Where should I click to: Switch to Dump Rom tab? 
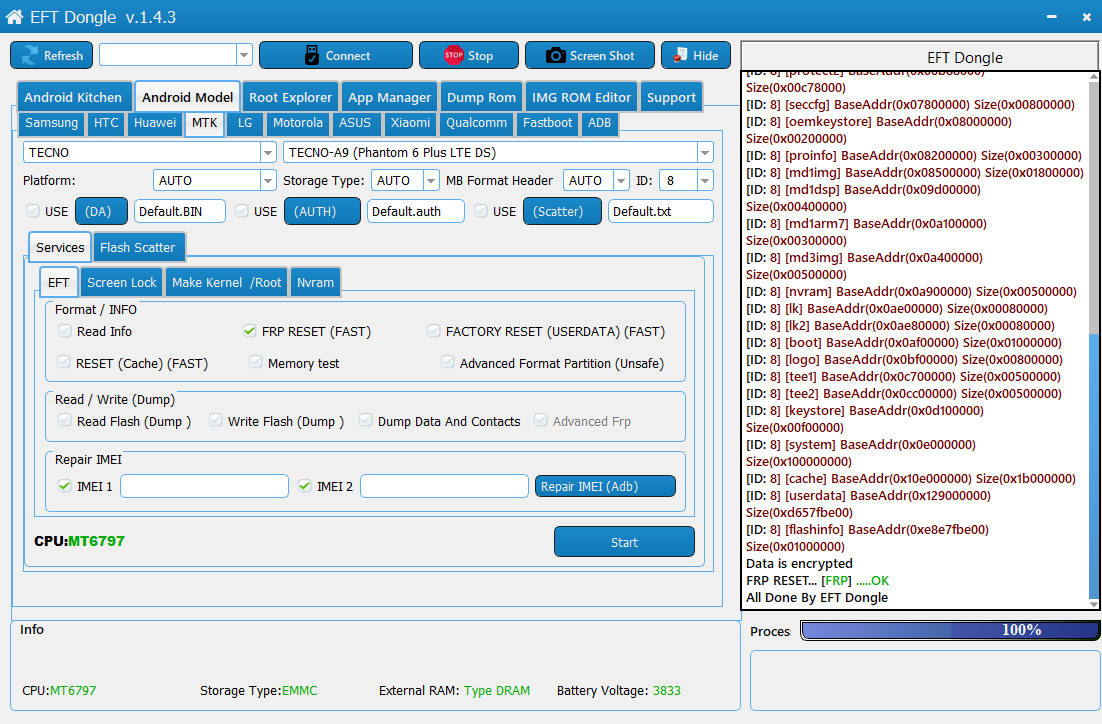coord(481,98)
